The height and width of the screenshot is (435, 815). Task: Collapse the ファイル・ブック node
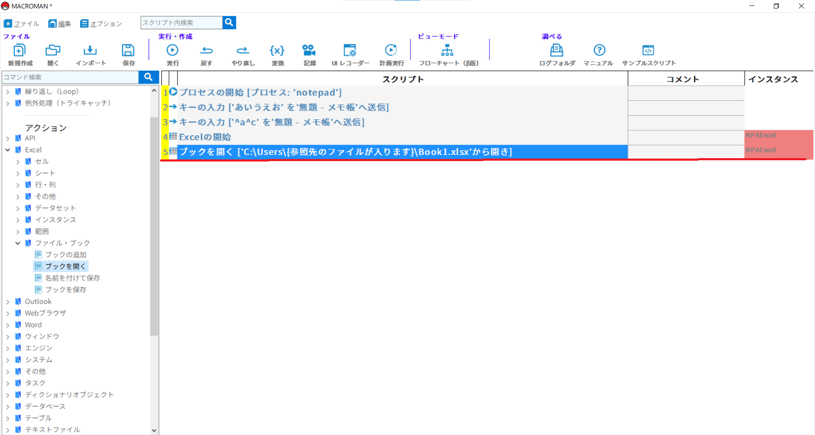(18, 243)
